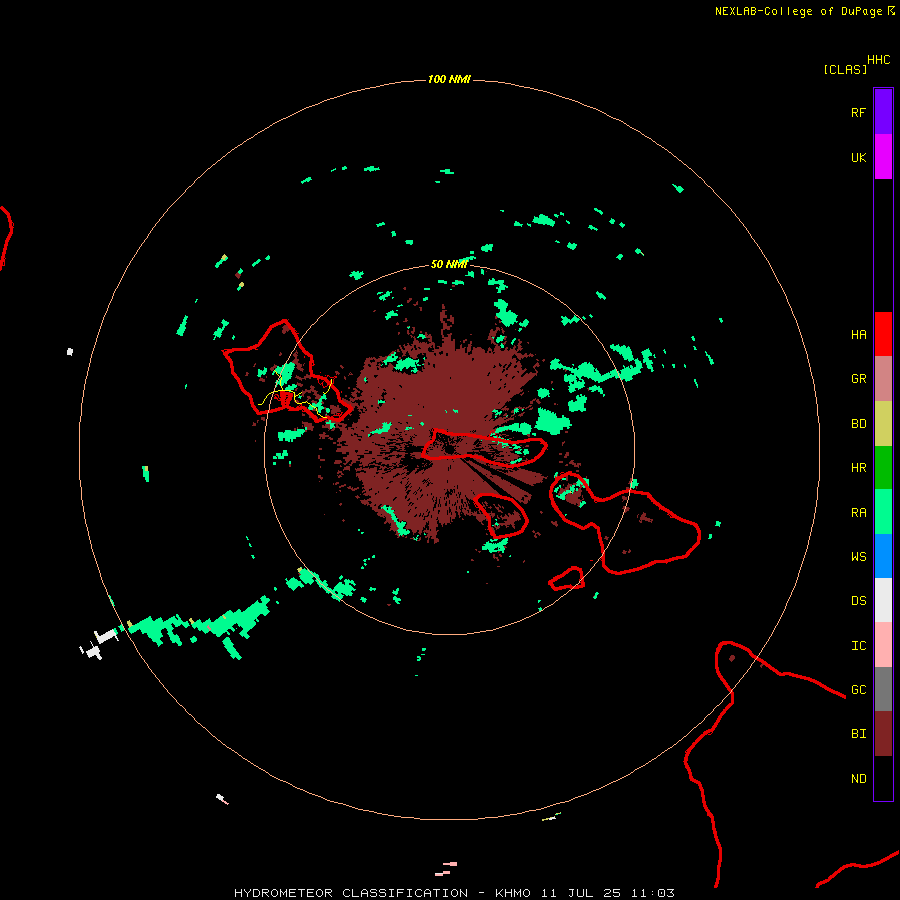Click the GR legend label
This screenshot has height=900, width=900.
click(858, 379)
